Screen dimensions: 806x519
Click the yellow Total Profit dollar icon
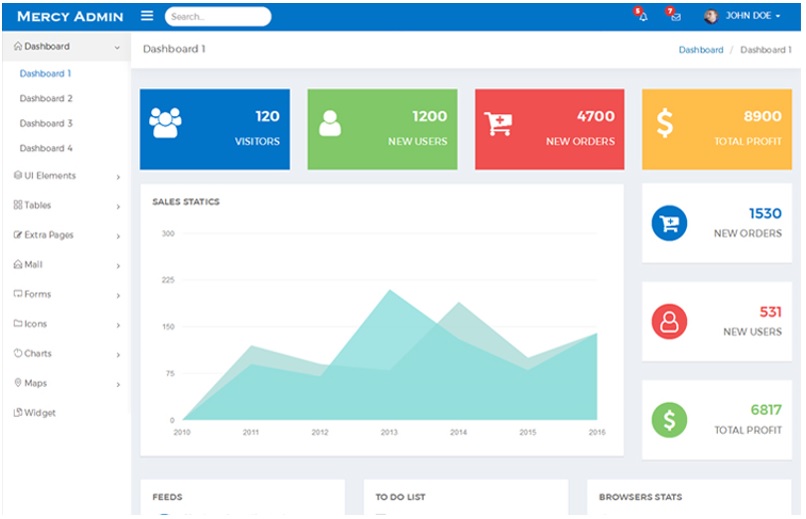(665, 123)
